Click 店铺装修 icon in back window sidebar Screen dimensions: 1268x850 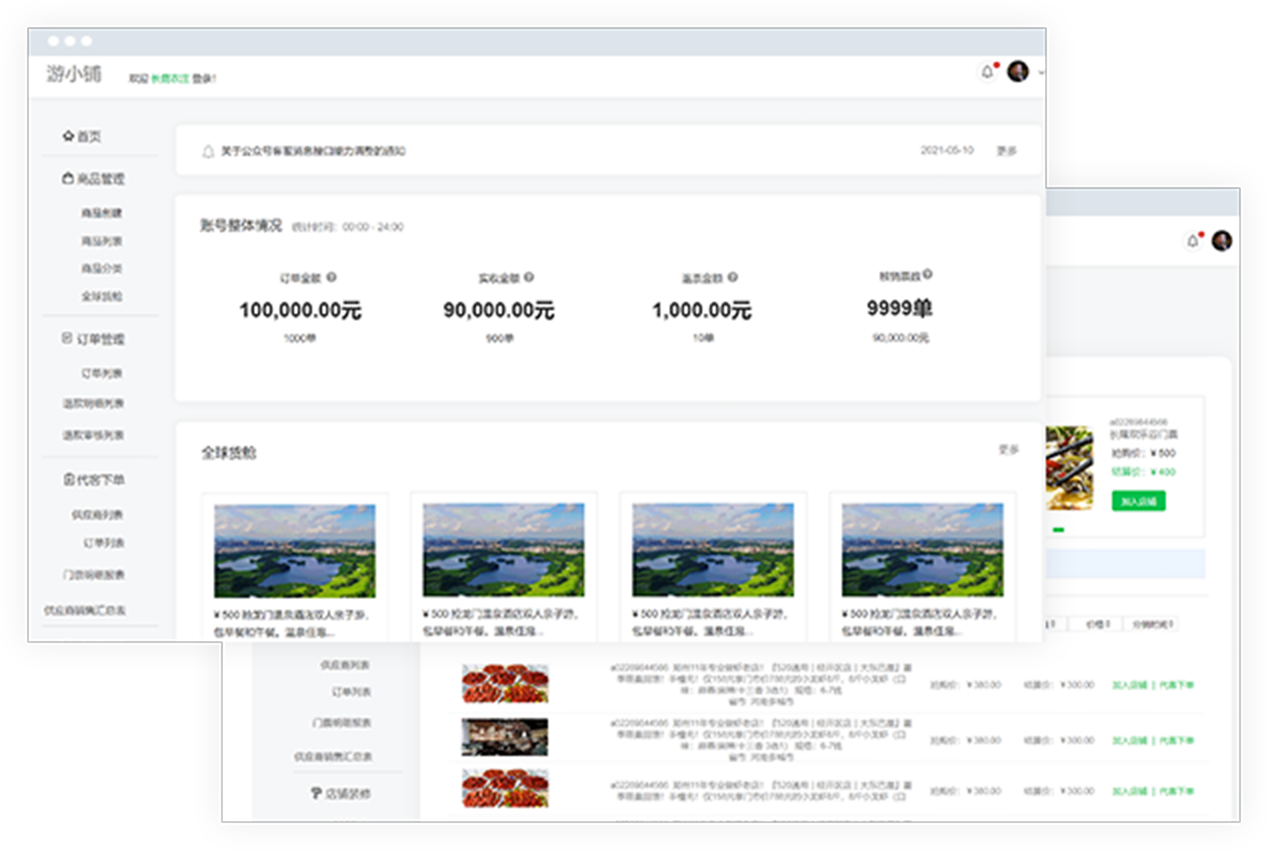click(x=316, y=793)
